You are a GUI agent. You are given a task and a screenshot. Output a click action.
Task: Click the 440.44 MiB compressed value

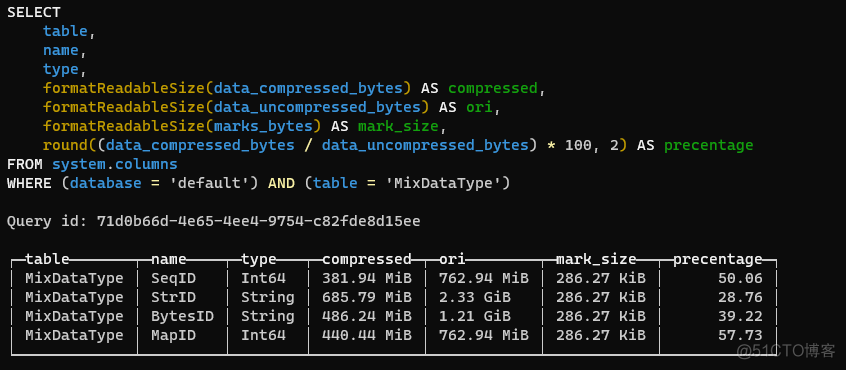click(x=367, y=335)
